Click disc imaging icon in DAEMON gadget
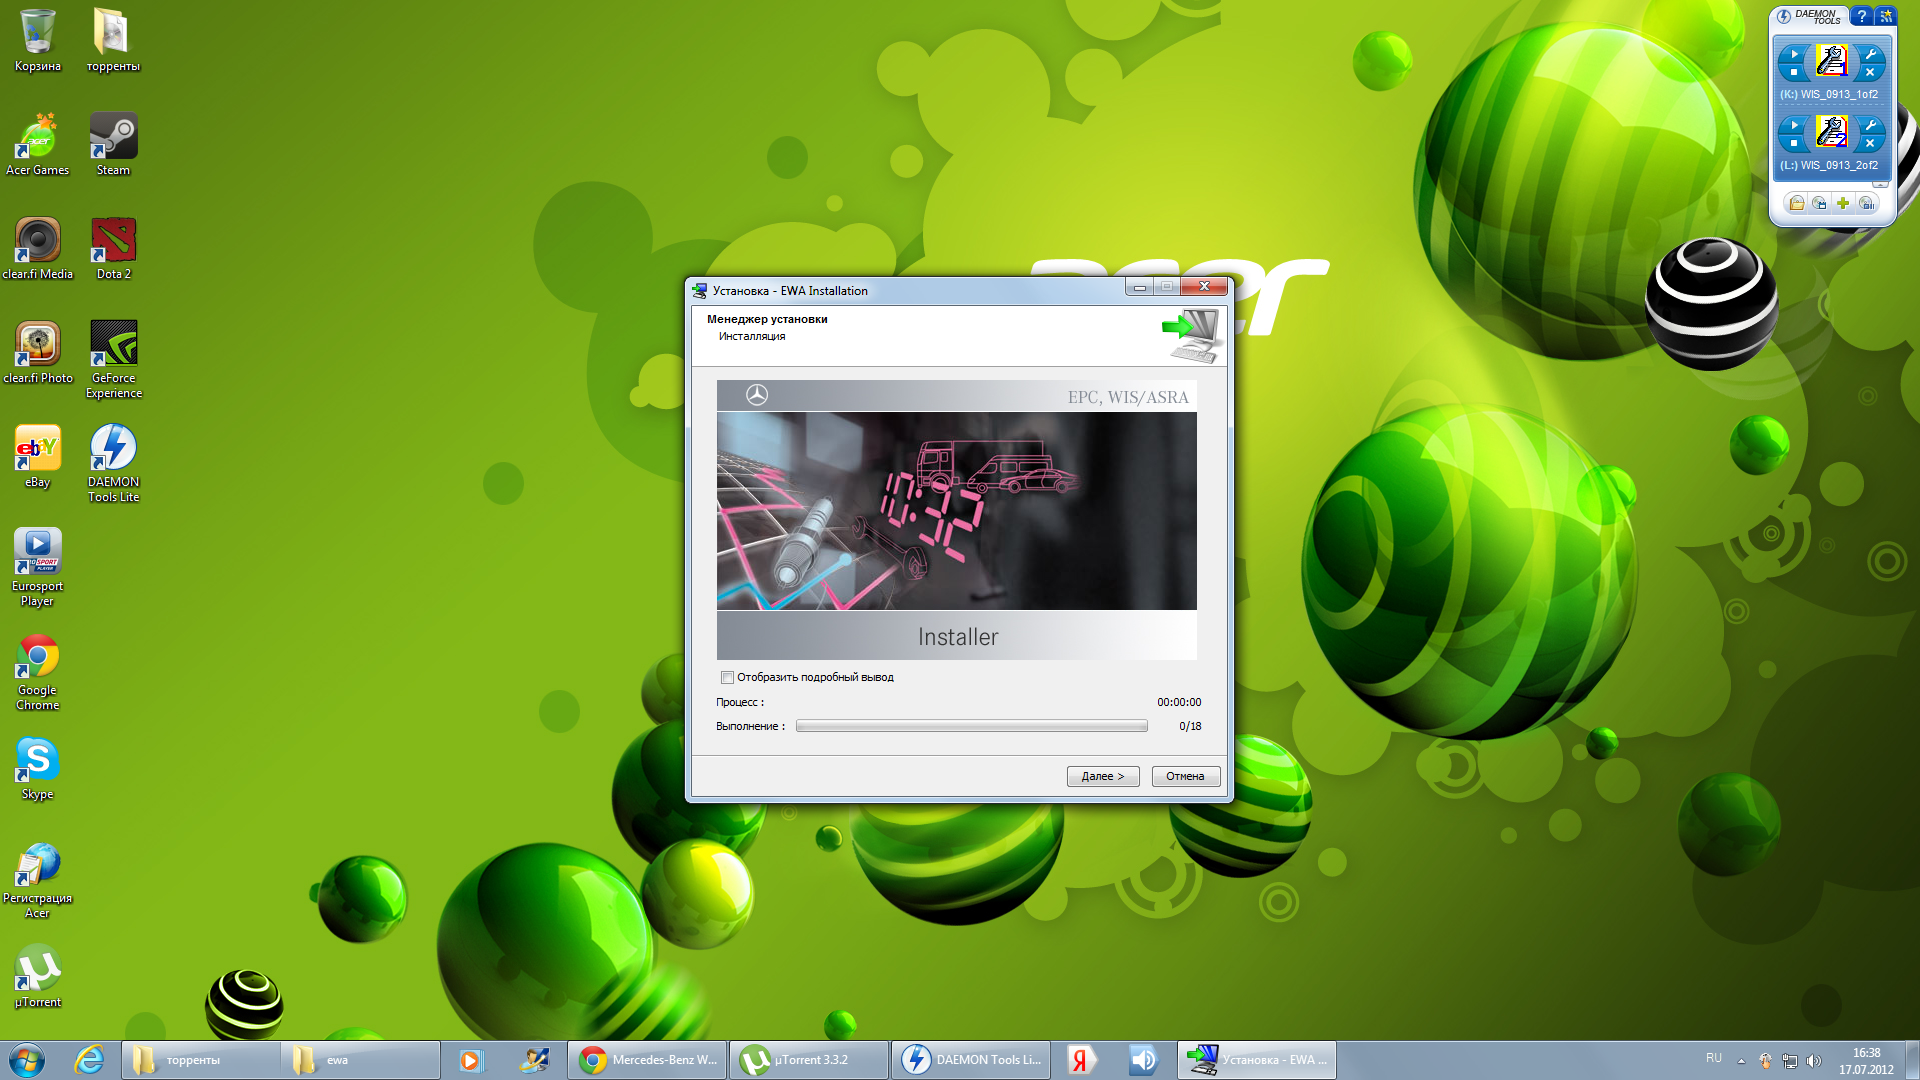The height and width of the screenshot is (1080, 1920). [1820, 203]
